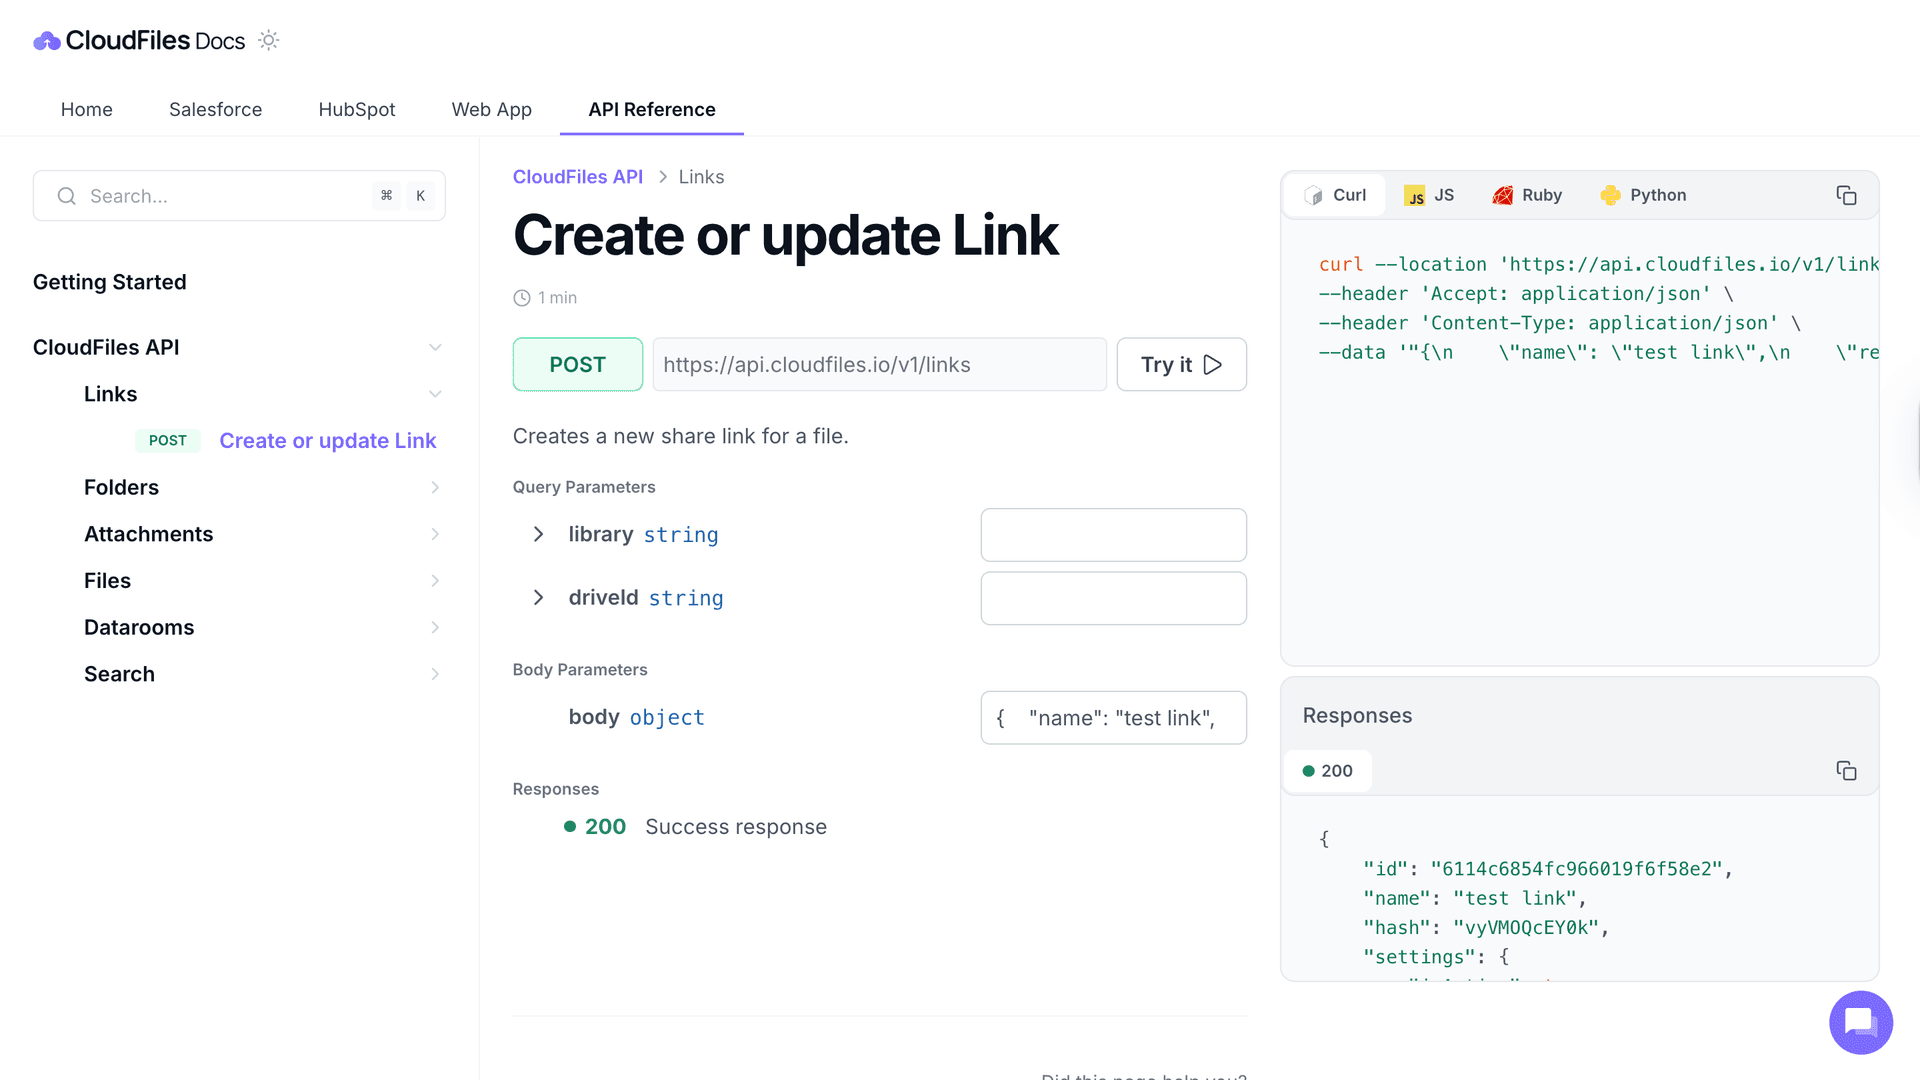Select the API Reference tab

[x=652, y=109]
